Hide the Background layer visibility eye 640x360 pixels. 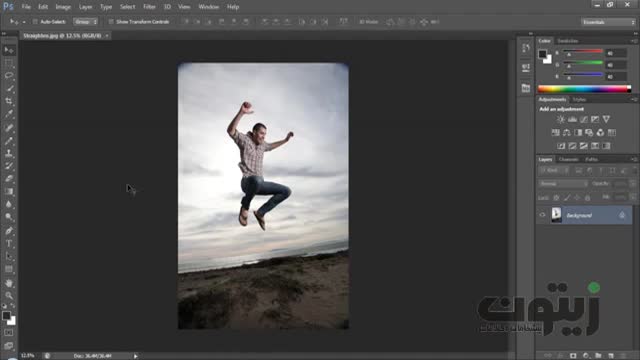click(542, 215)
